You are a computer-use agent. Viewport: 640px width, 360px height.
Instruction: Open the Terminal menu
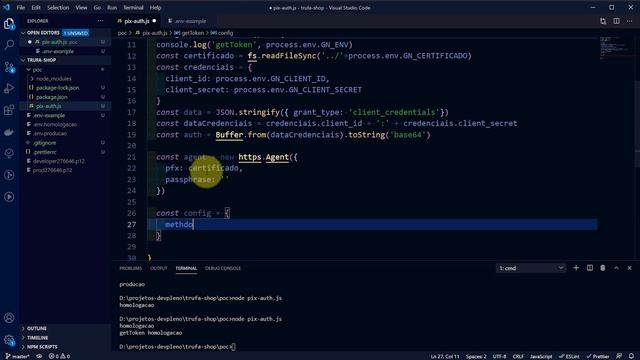(x=133, y=7)
